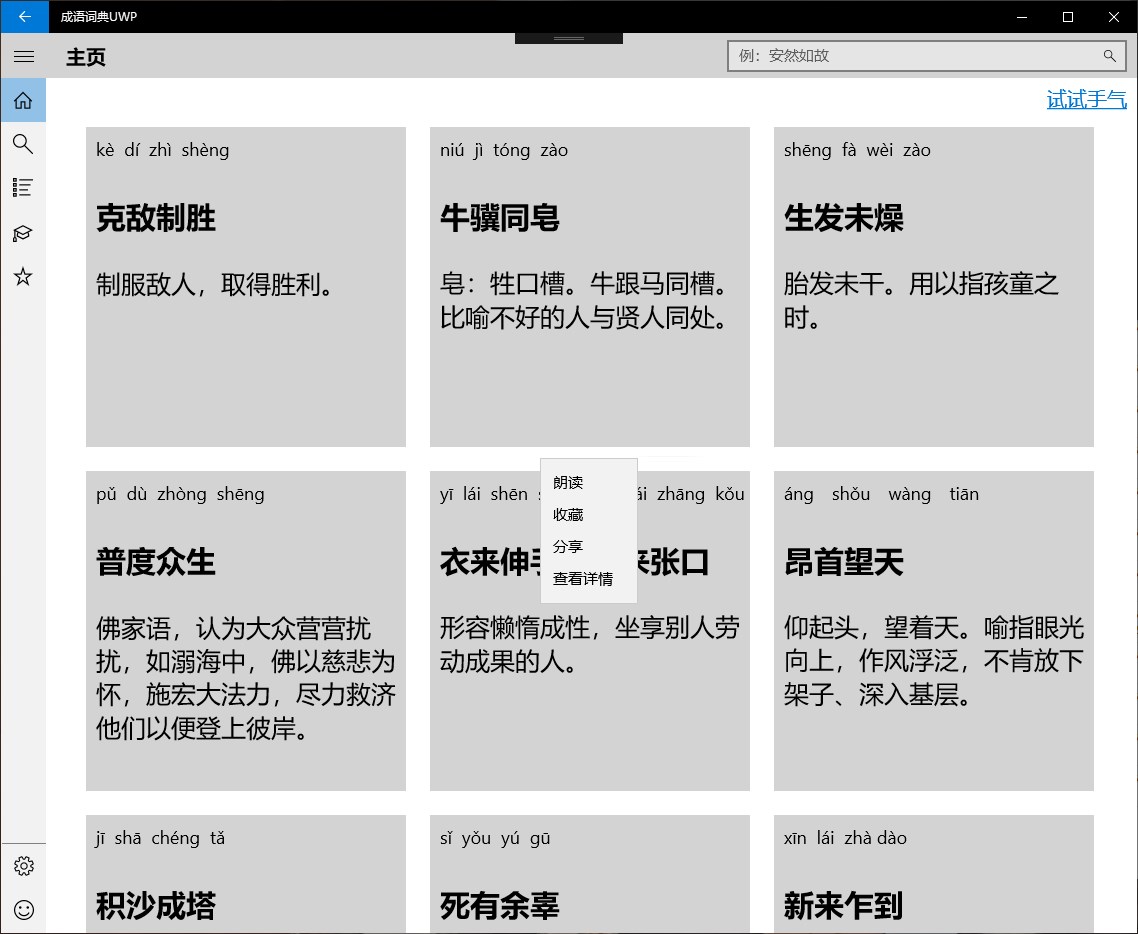Click the search magnifier in the search box
The image size is (1138, 934).
tap(1109, 56)
